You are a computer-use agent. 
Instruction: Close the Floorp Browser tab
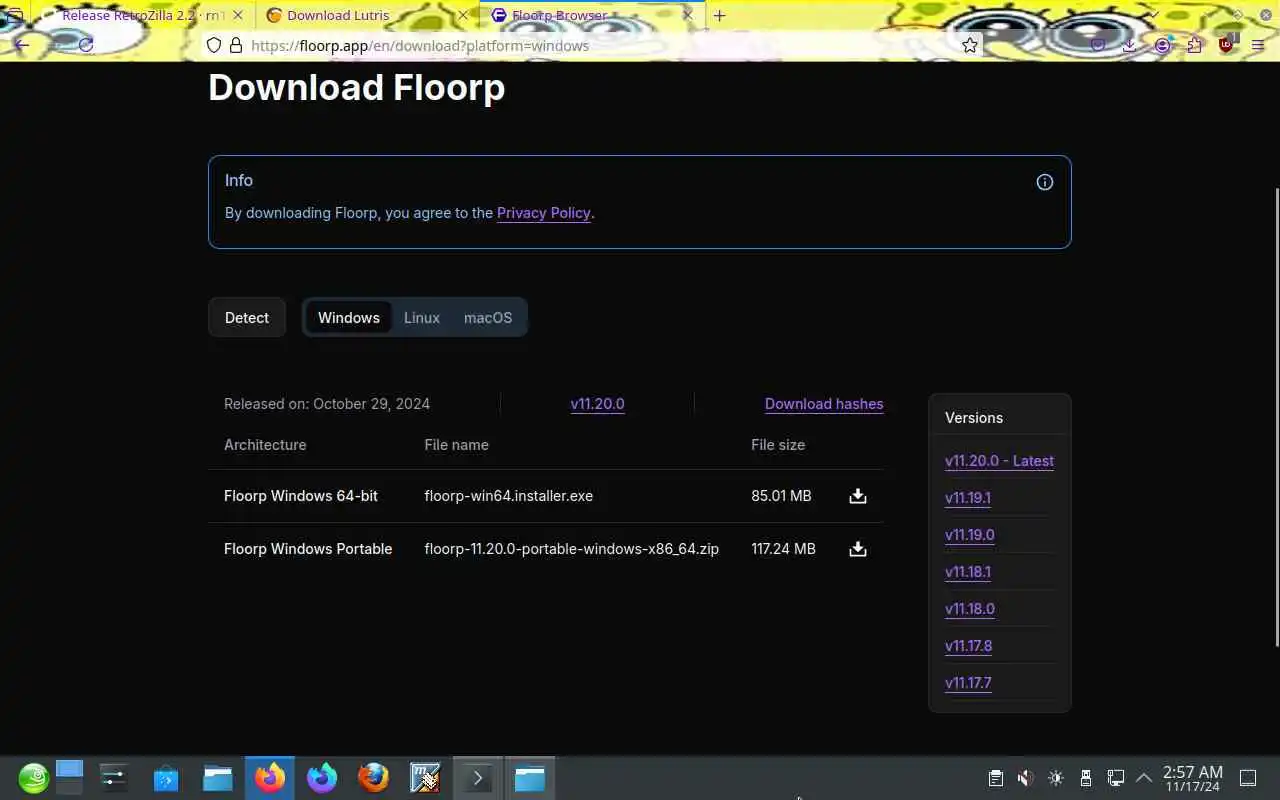point(688,15)
